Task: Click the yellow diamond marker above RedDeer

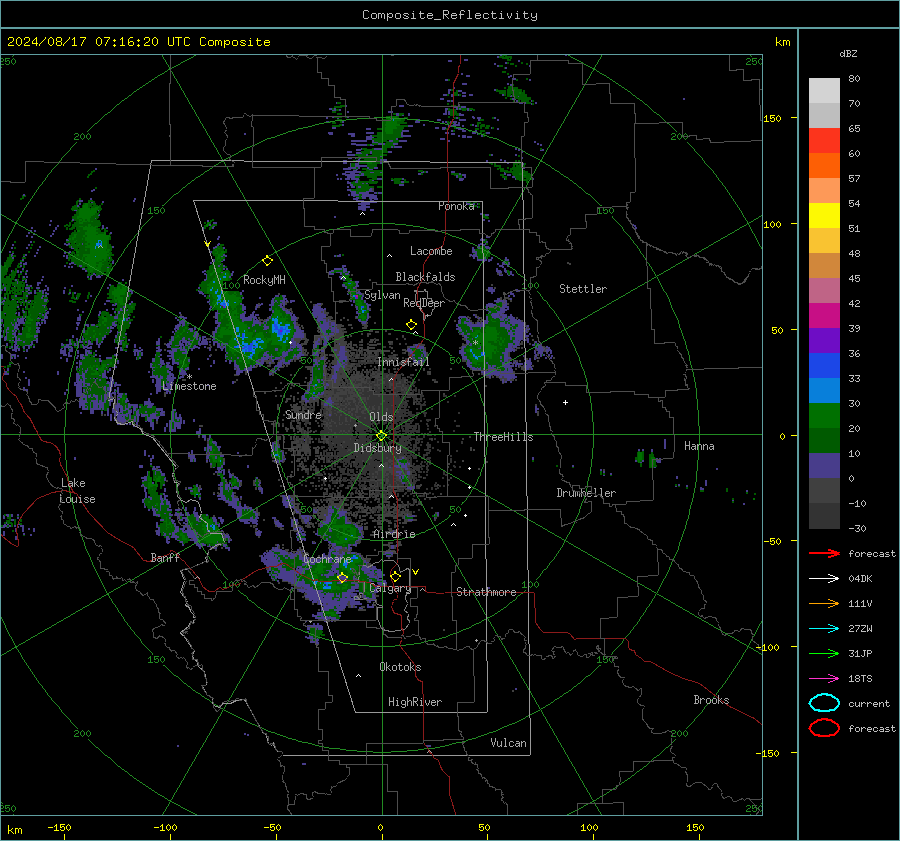Action: 411,325
